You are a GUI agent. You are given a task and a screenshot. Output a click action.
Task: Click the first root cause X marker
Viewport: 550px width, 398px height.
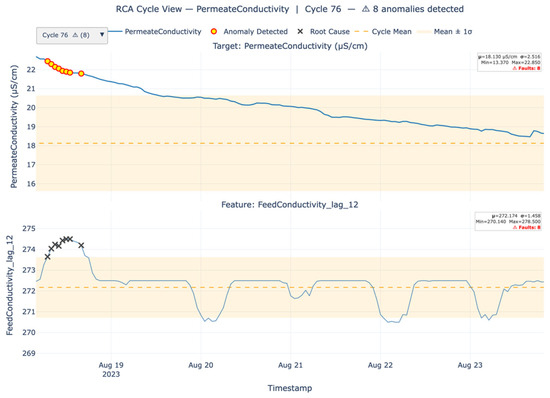[48, 257]
